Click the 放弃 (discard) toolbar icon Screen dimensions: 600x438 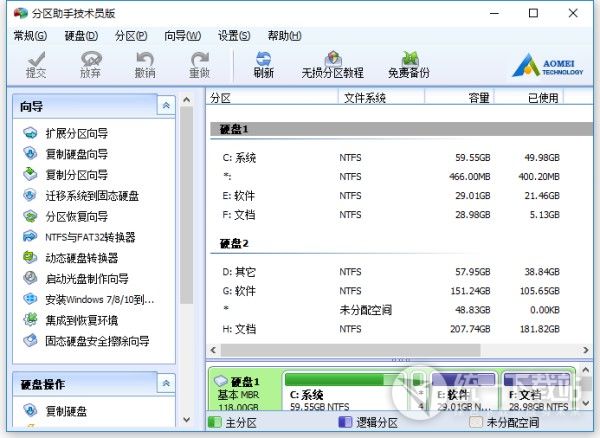(91, 59)
